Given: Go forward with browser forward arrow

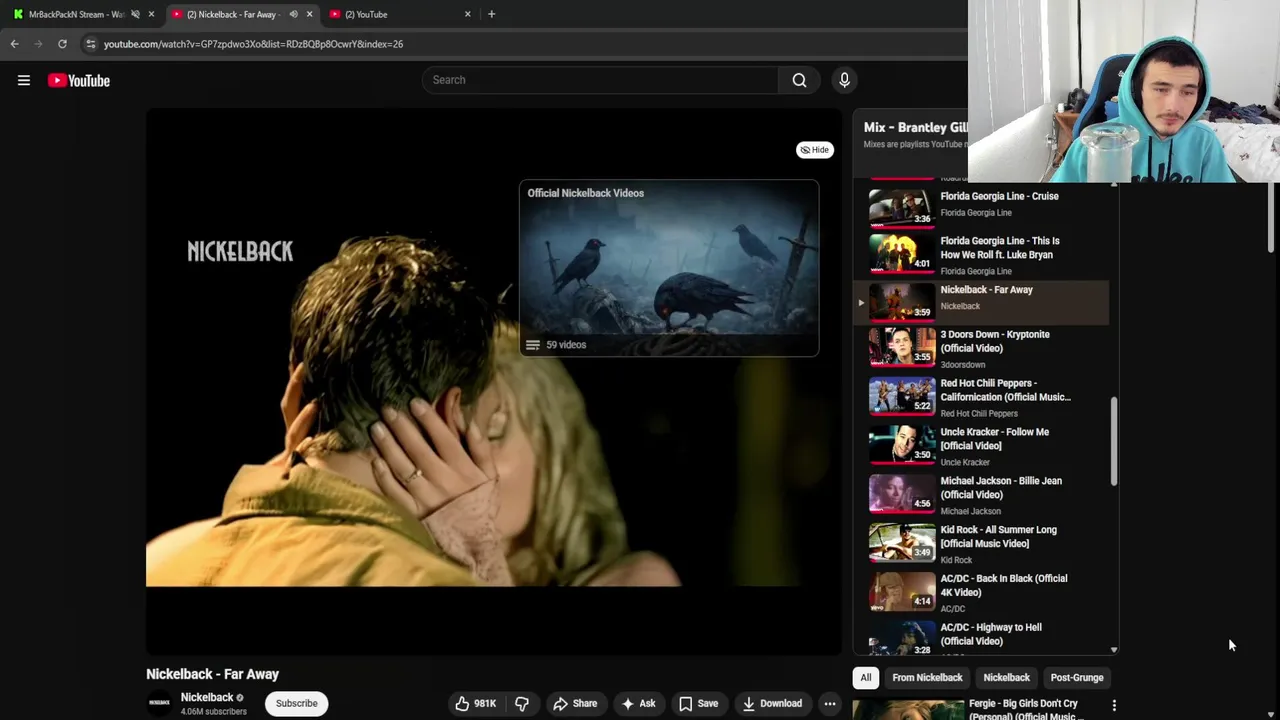Looking at the screenshot, I should (38, 44).
